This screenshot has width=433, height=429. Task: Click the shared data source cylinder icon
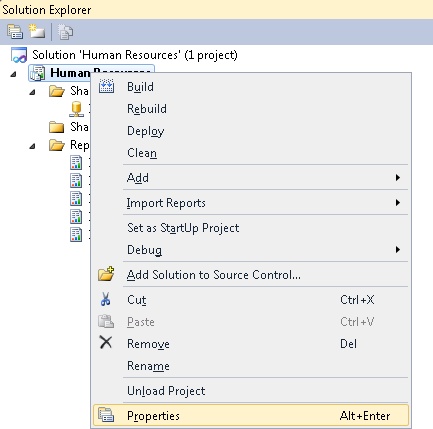click(x=76, y=109)
